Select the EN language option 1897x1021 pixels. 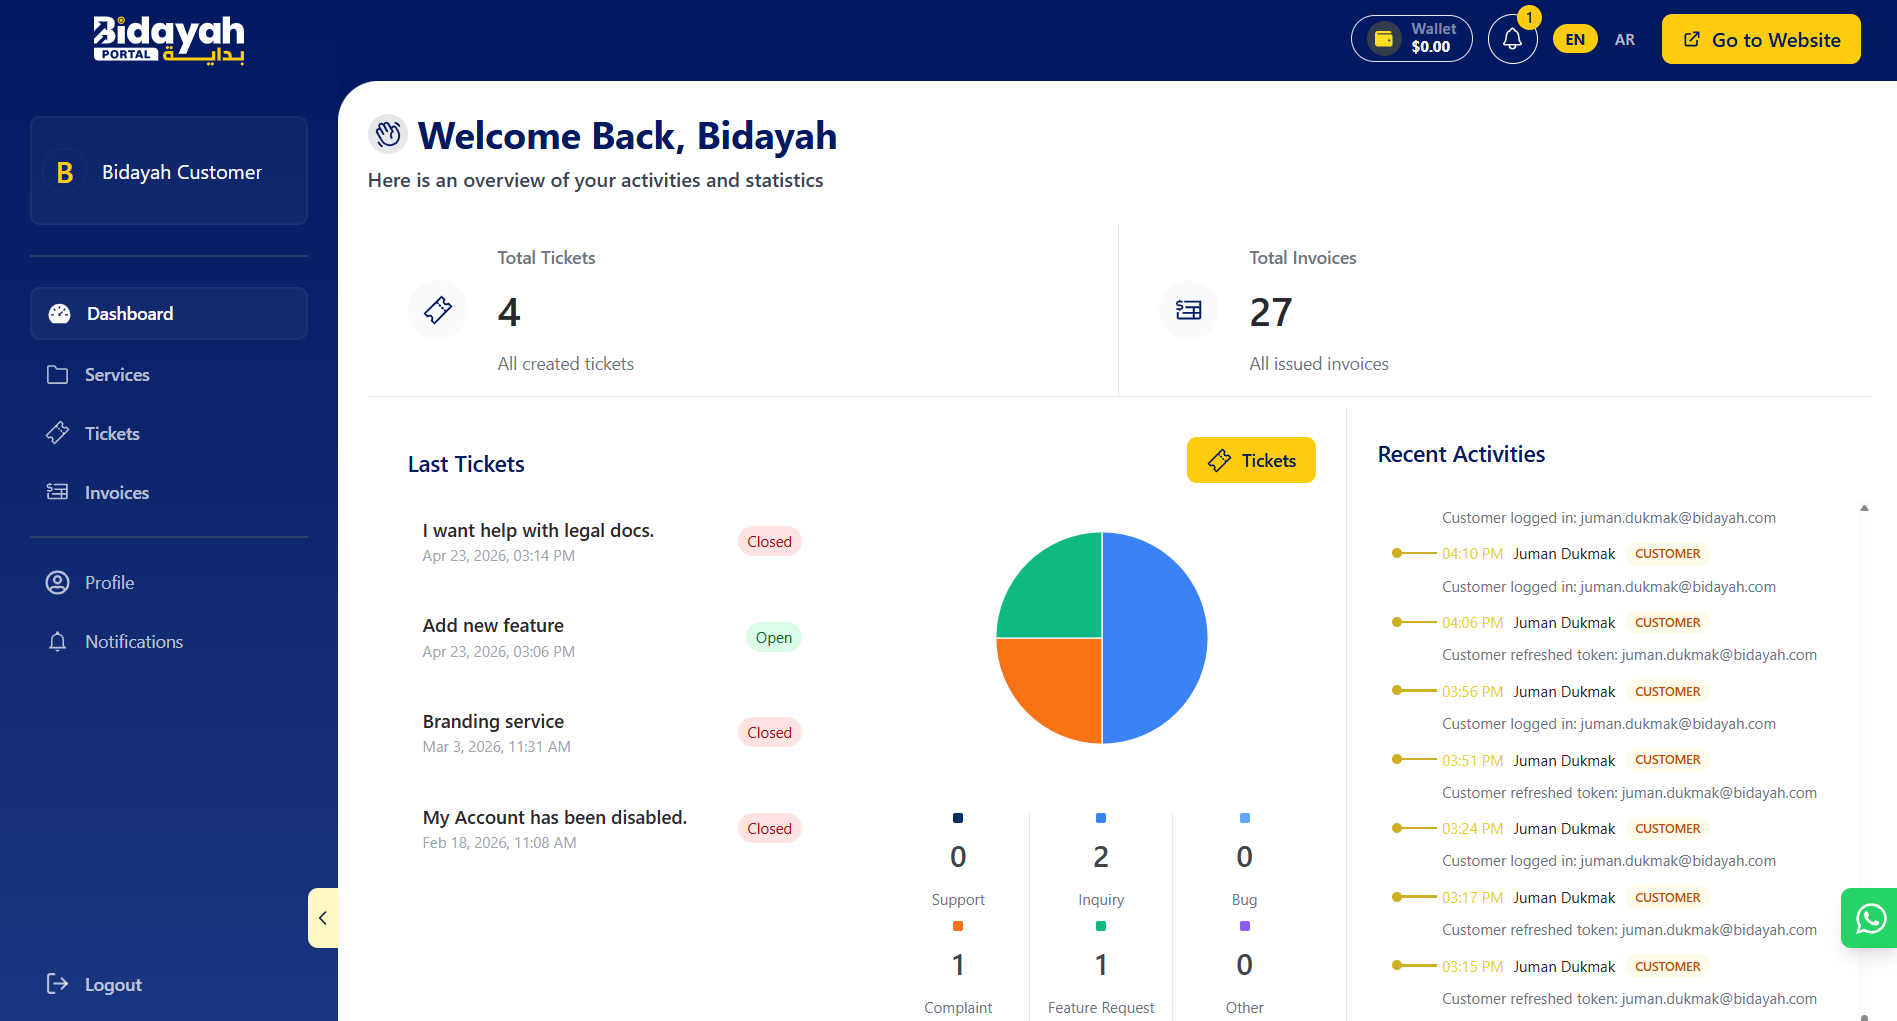(1574, 38)
